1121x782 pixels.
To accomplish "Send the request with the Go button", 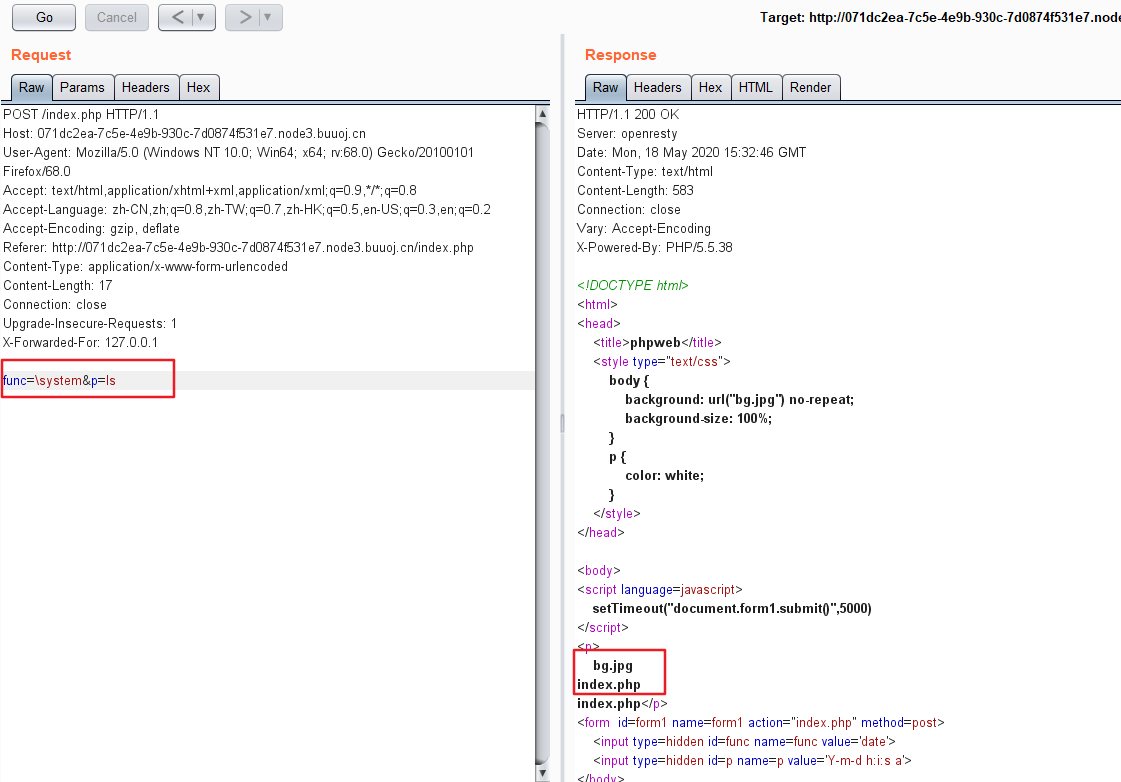I will (x=44, y=17).
